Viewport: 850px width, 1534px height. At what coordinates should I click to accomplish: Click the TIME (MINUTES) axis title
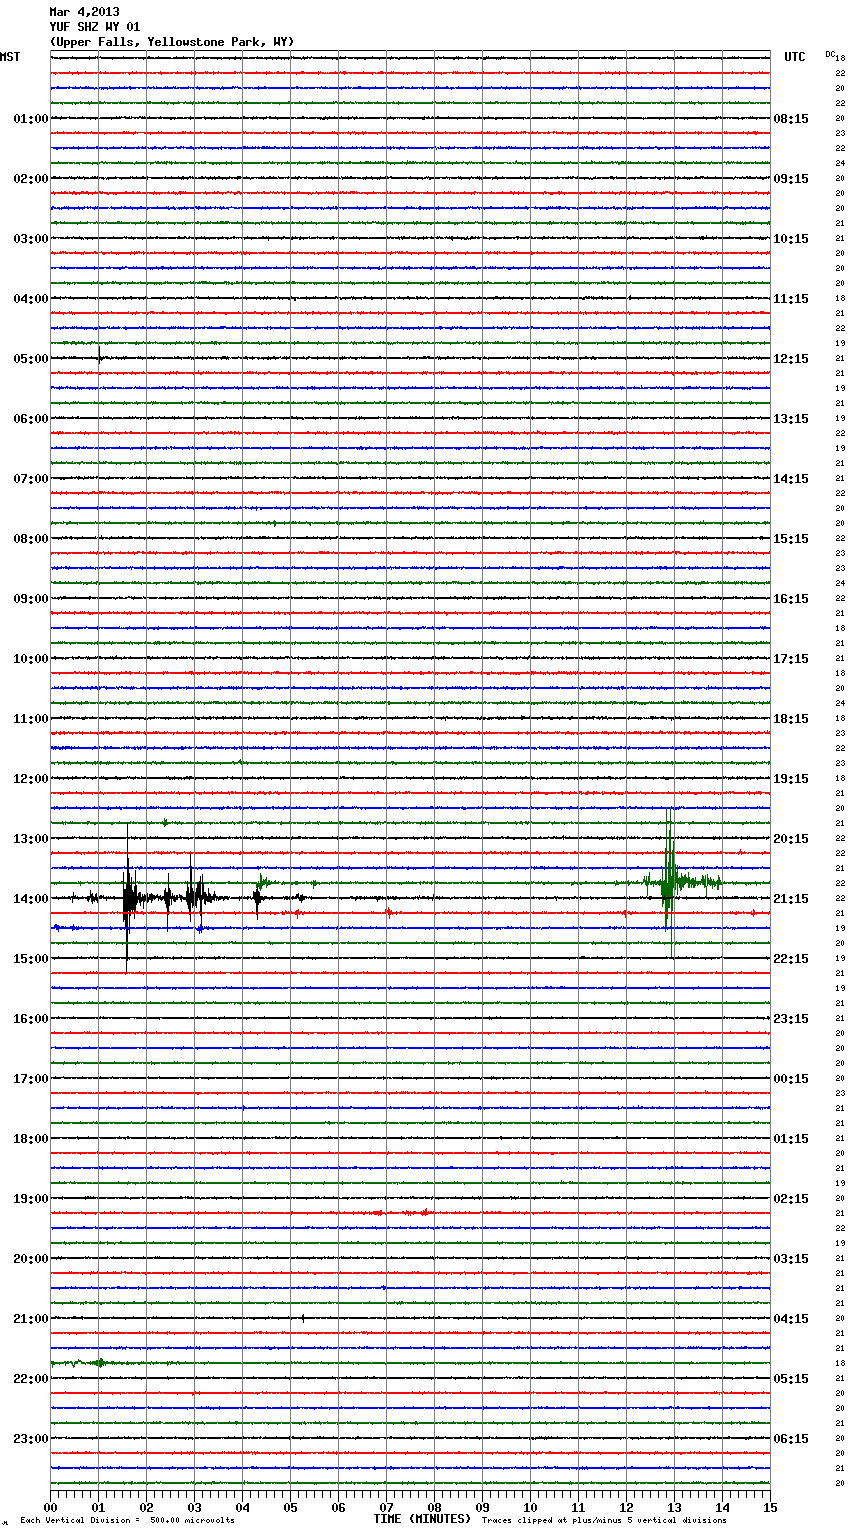pyautogui.click(x=422, y=1519)
